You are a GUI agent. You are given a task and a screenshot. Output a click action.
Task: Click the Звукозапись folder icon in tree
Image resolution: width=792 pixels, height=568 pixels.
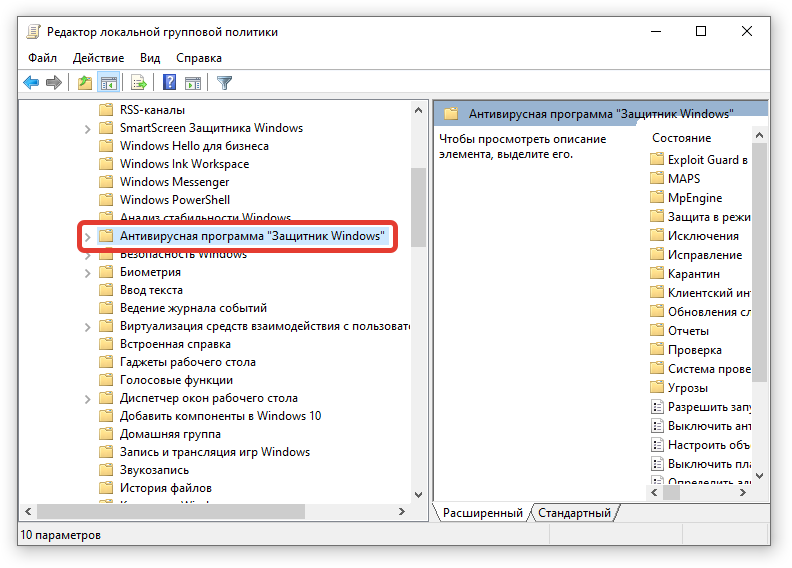[106, 470]
